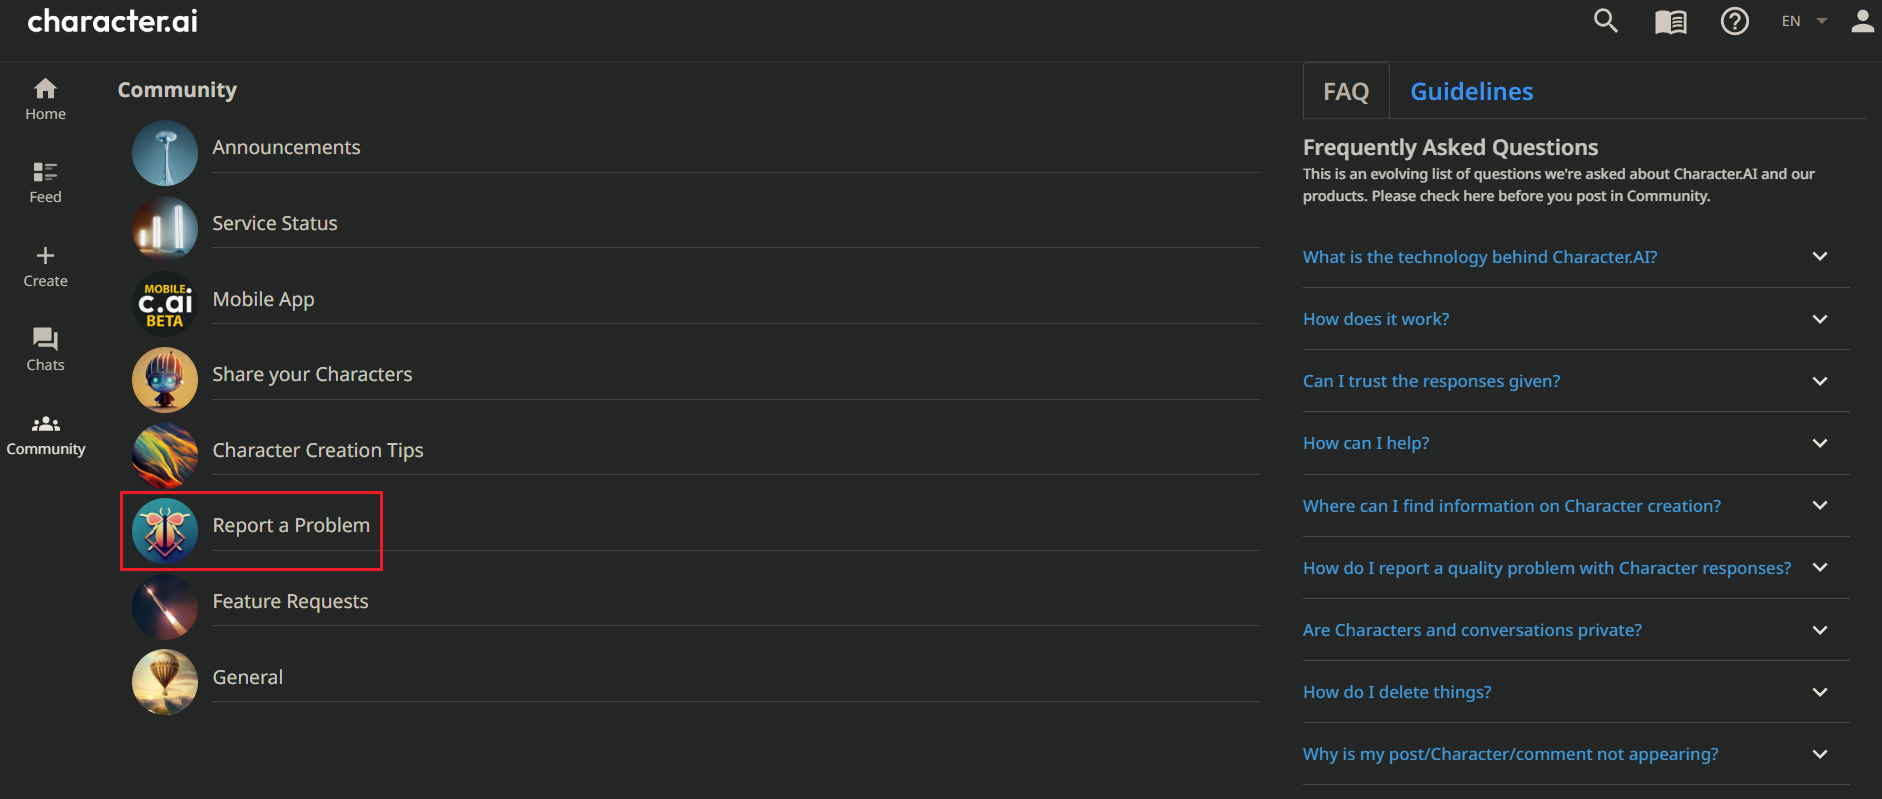Screen dimensions: 1882x799
Task: Click the Create plus icon
Action: tap(45, 256)
